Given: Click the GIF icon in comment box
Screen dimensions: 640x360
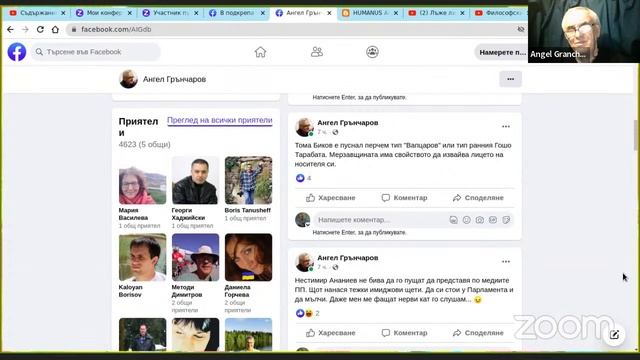Looking at the screenshot, I should pos(493,220).
